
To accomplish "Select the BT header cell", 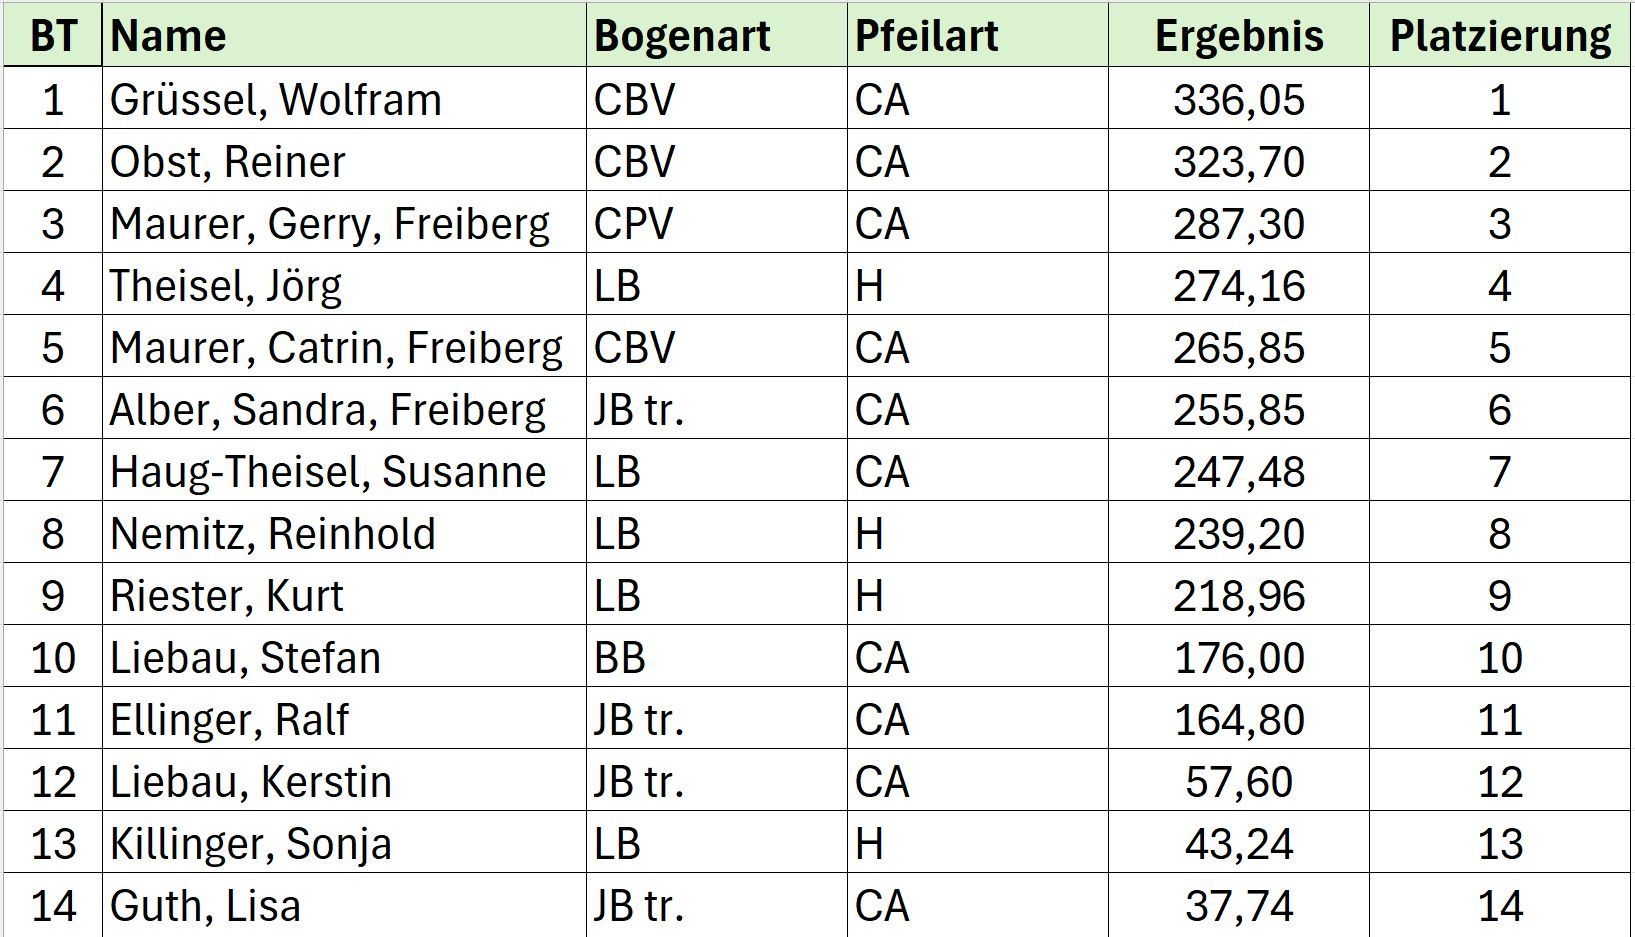I will coord(53,36).
